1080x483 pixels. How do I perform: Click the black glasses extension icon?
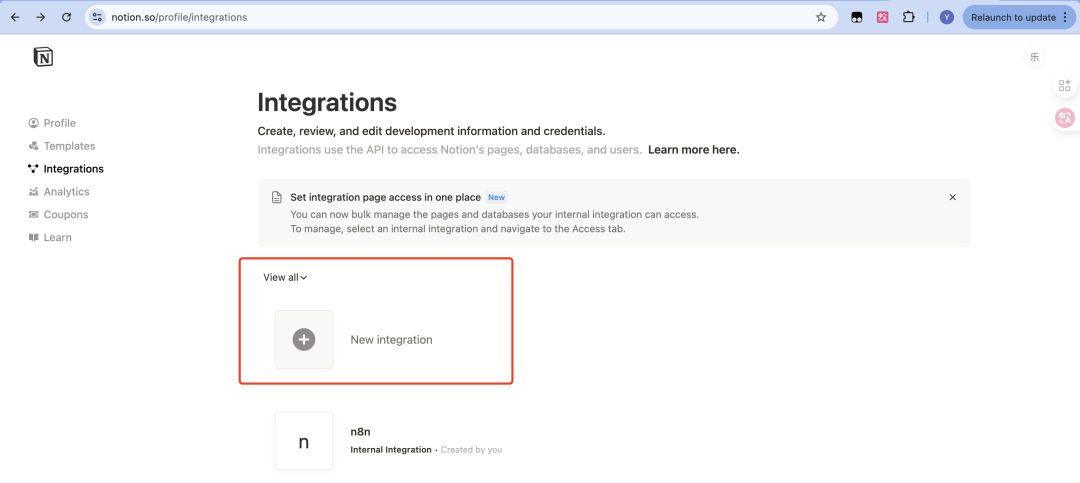(x=856, y=17)
